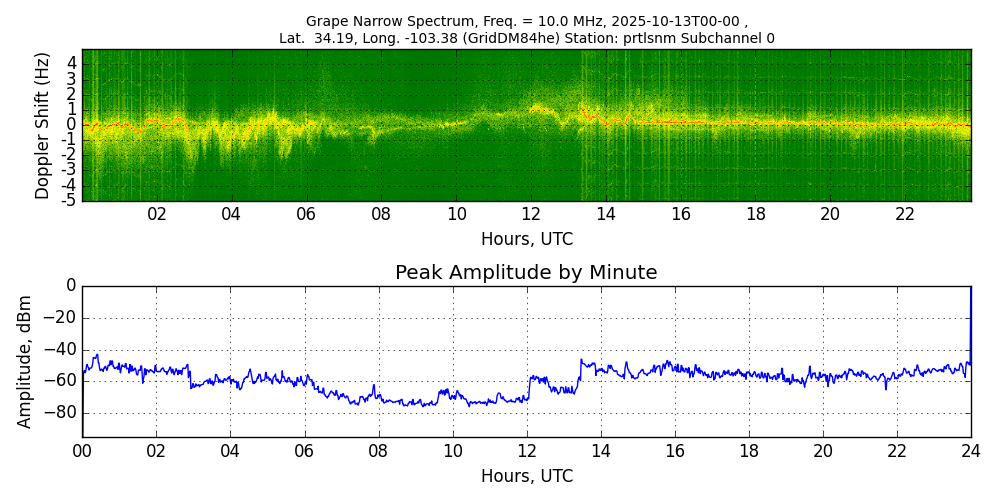Screen dimensions: 1000x500
Task: Select the 12 hour tick on spectrogram axis
Action: tap(531, 215)
